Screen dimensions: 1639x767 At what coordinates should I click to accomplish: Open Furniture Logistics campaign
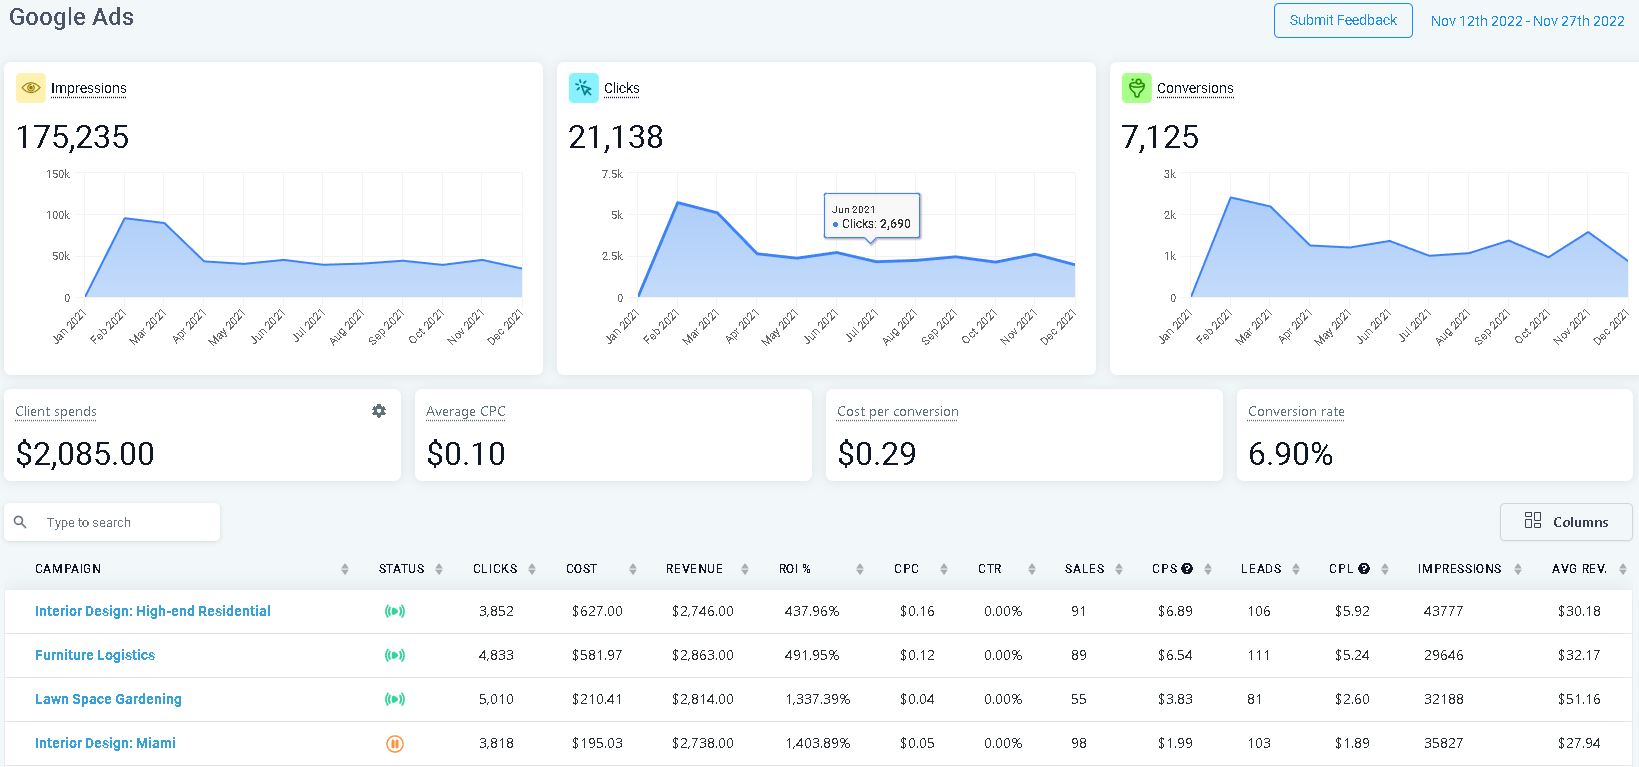(x=95, y=655)
